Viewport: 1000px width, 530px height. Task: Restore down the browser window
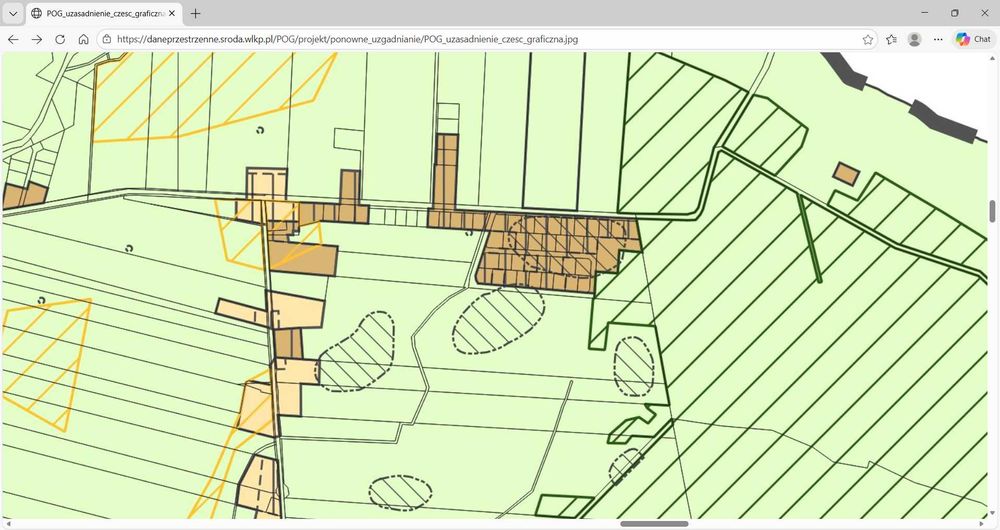(955, 13)
